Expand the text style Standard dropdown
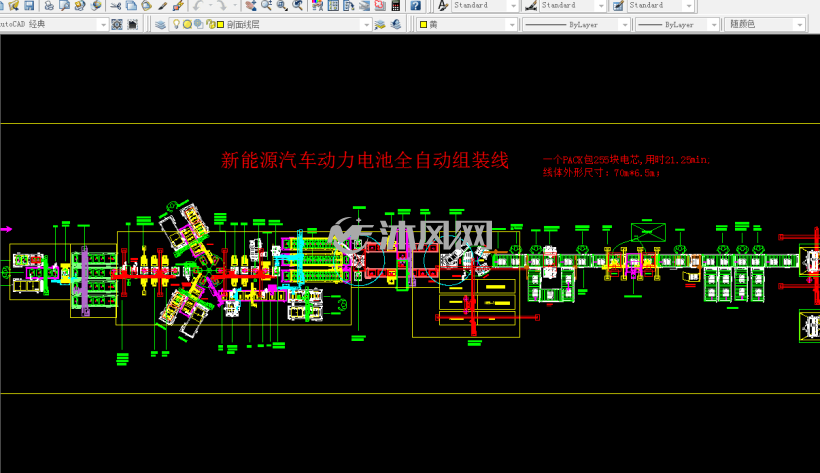The width and height of the screenshot is (820, 473). [514, 6]
